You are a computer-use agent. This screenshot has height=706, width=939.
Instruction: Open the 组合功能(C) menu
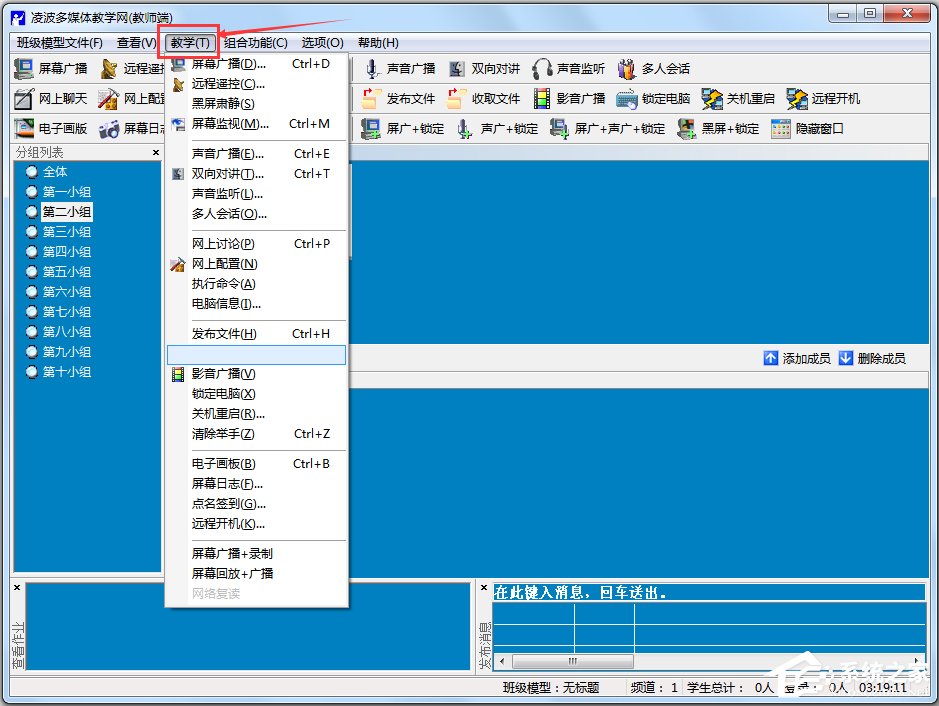pos(256,43)
